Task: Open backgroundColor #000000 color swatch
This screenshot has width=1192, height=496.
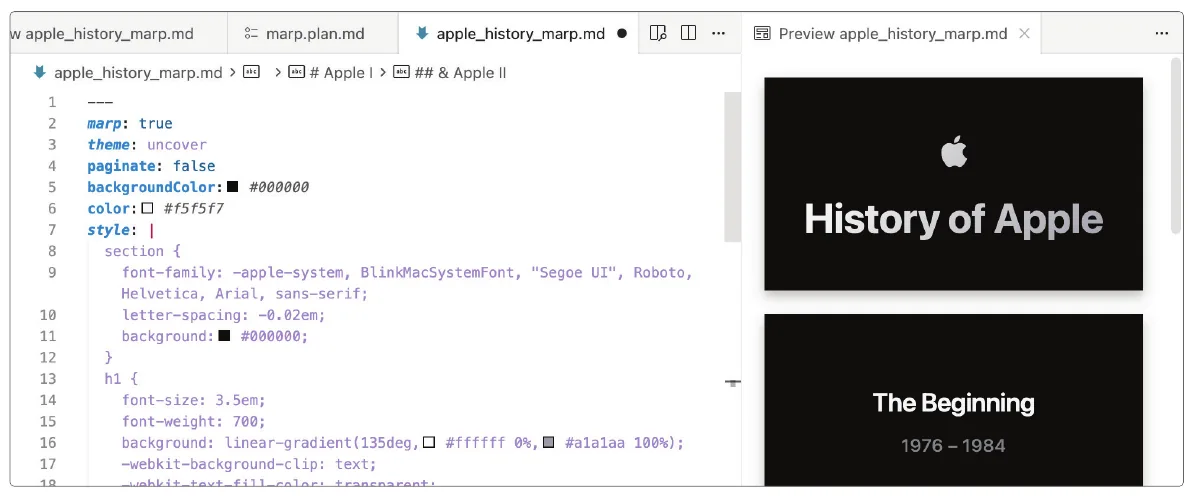Action: point(233,187)
